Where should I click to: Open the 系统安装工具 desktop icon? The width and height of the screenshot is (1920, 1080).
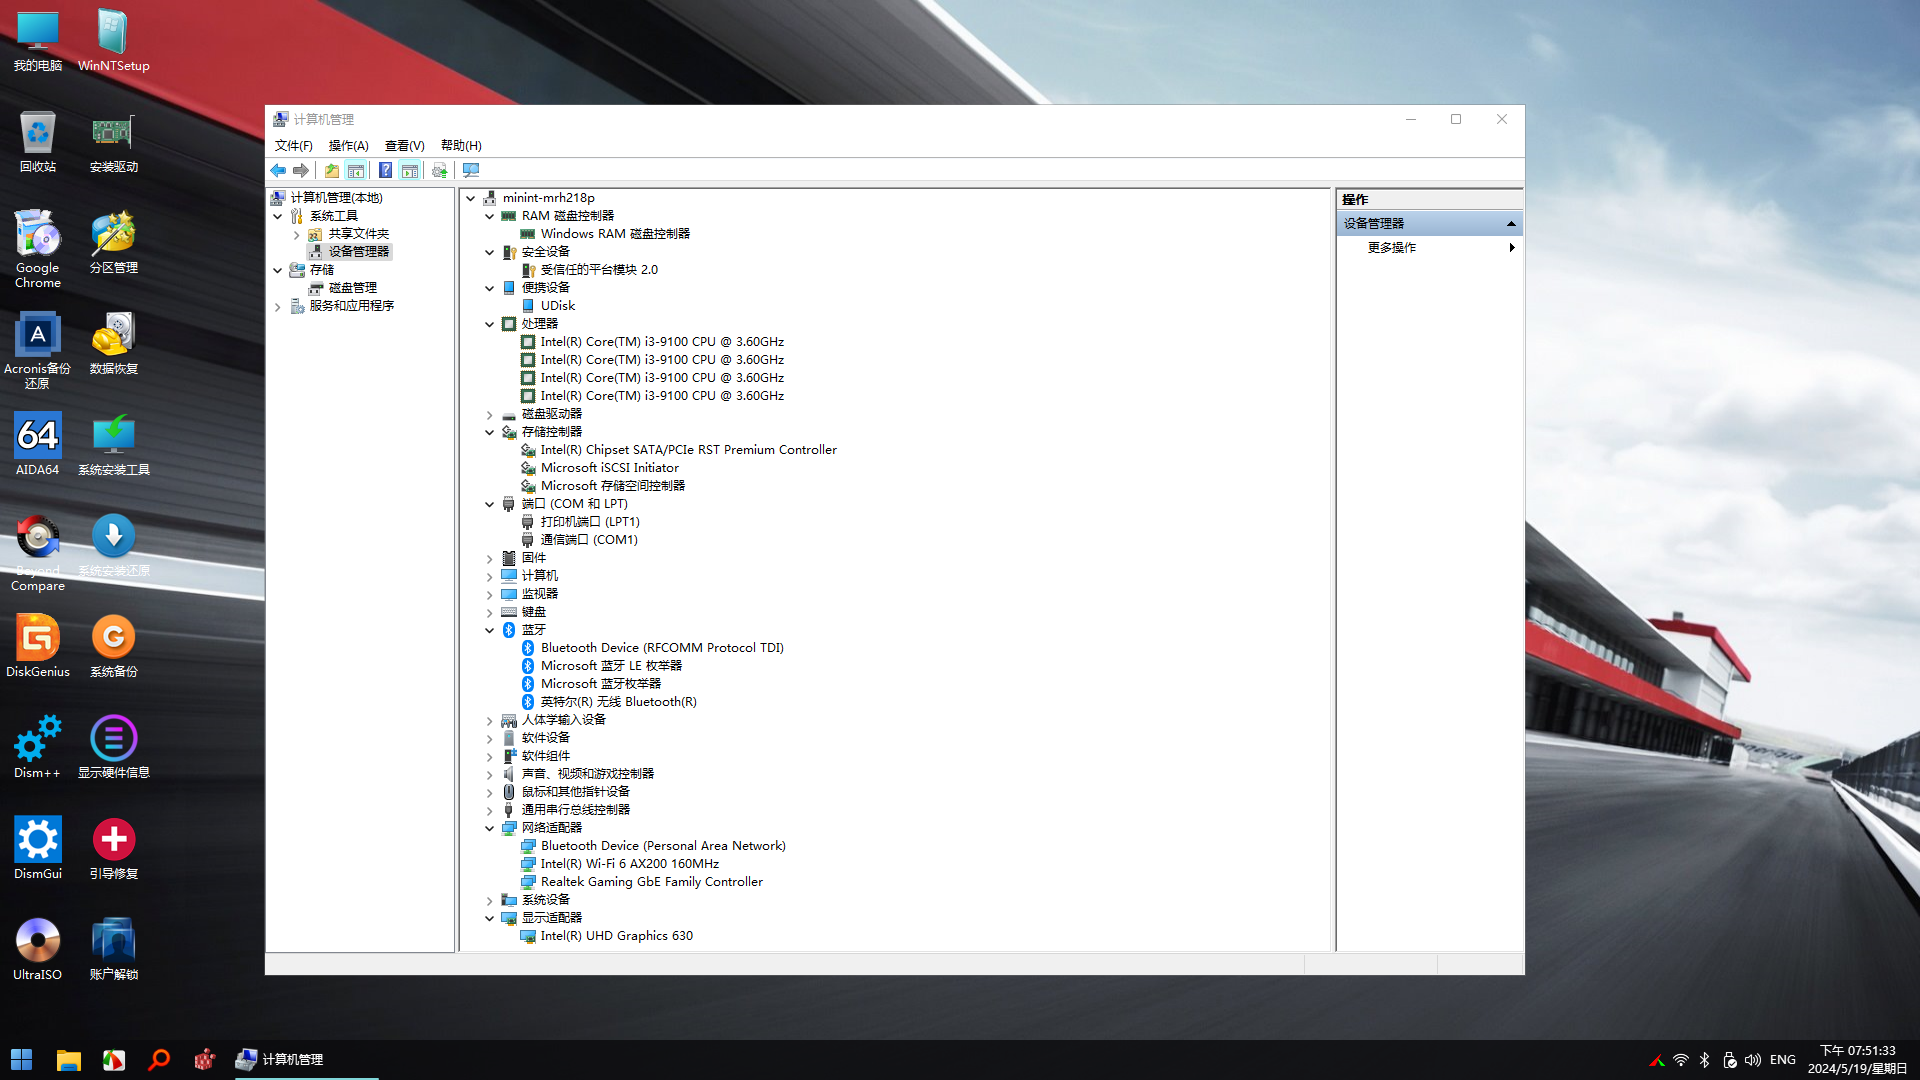pyautogui.click(x=113, y=445)
